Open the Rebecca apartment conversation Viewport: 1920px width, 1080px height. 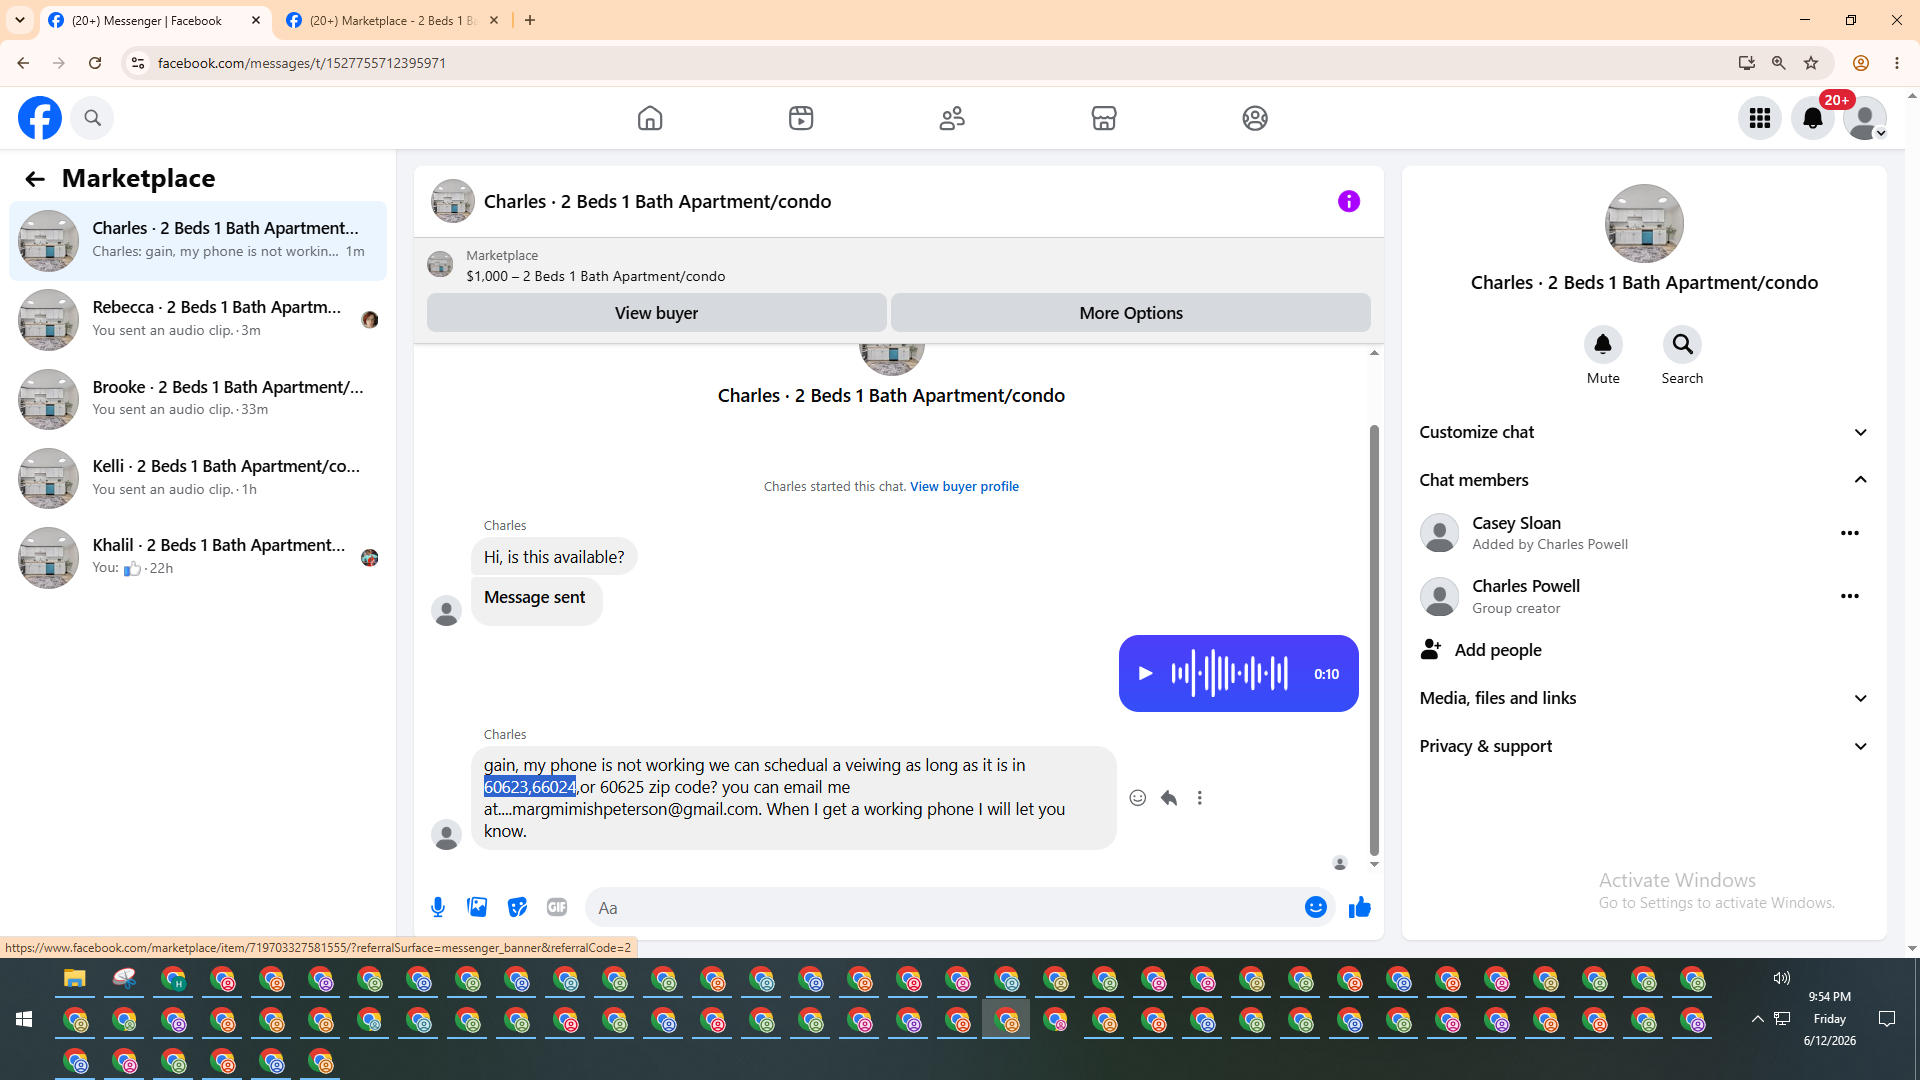point(198,320)
